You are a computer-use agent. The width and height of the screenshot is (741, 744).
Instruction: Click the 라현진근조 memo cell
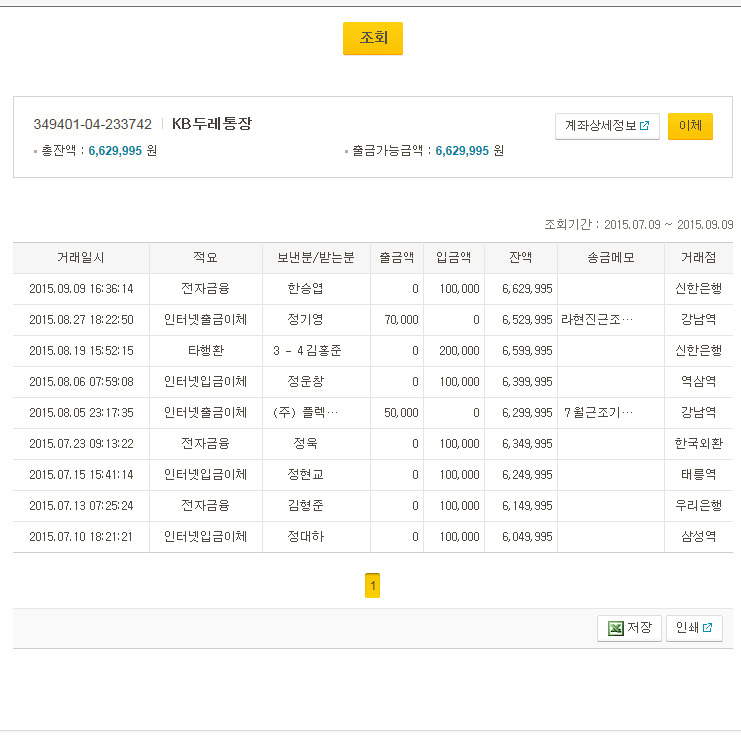point(597,320)
